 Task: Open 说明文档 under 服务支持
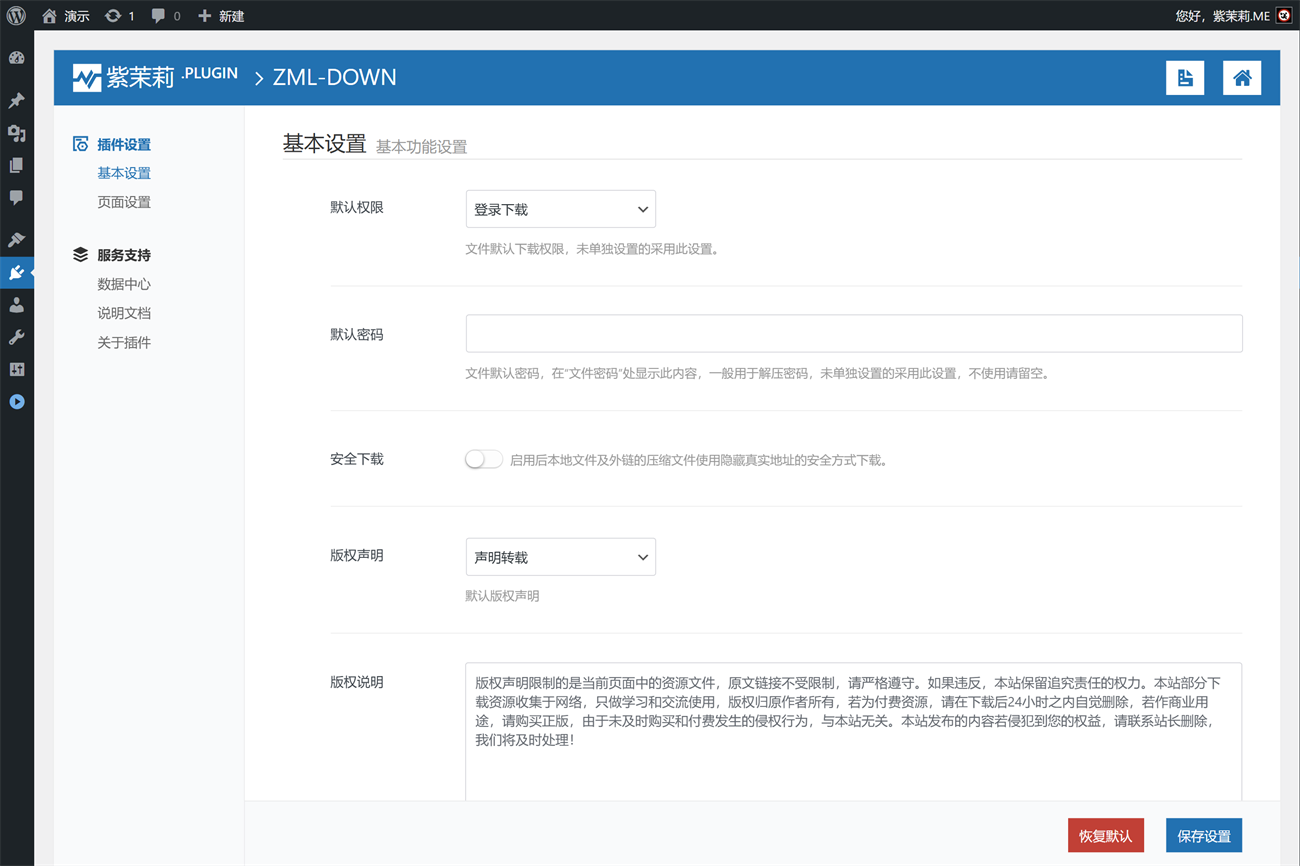[124, 313]
